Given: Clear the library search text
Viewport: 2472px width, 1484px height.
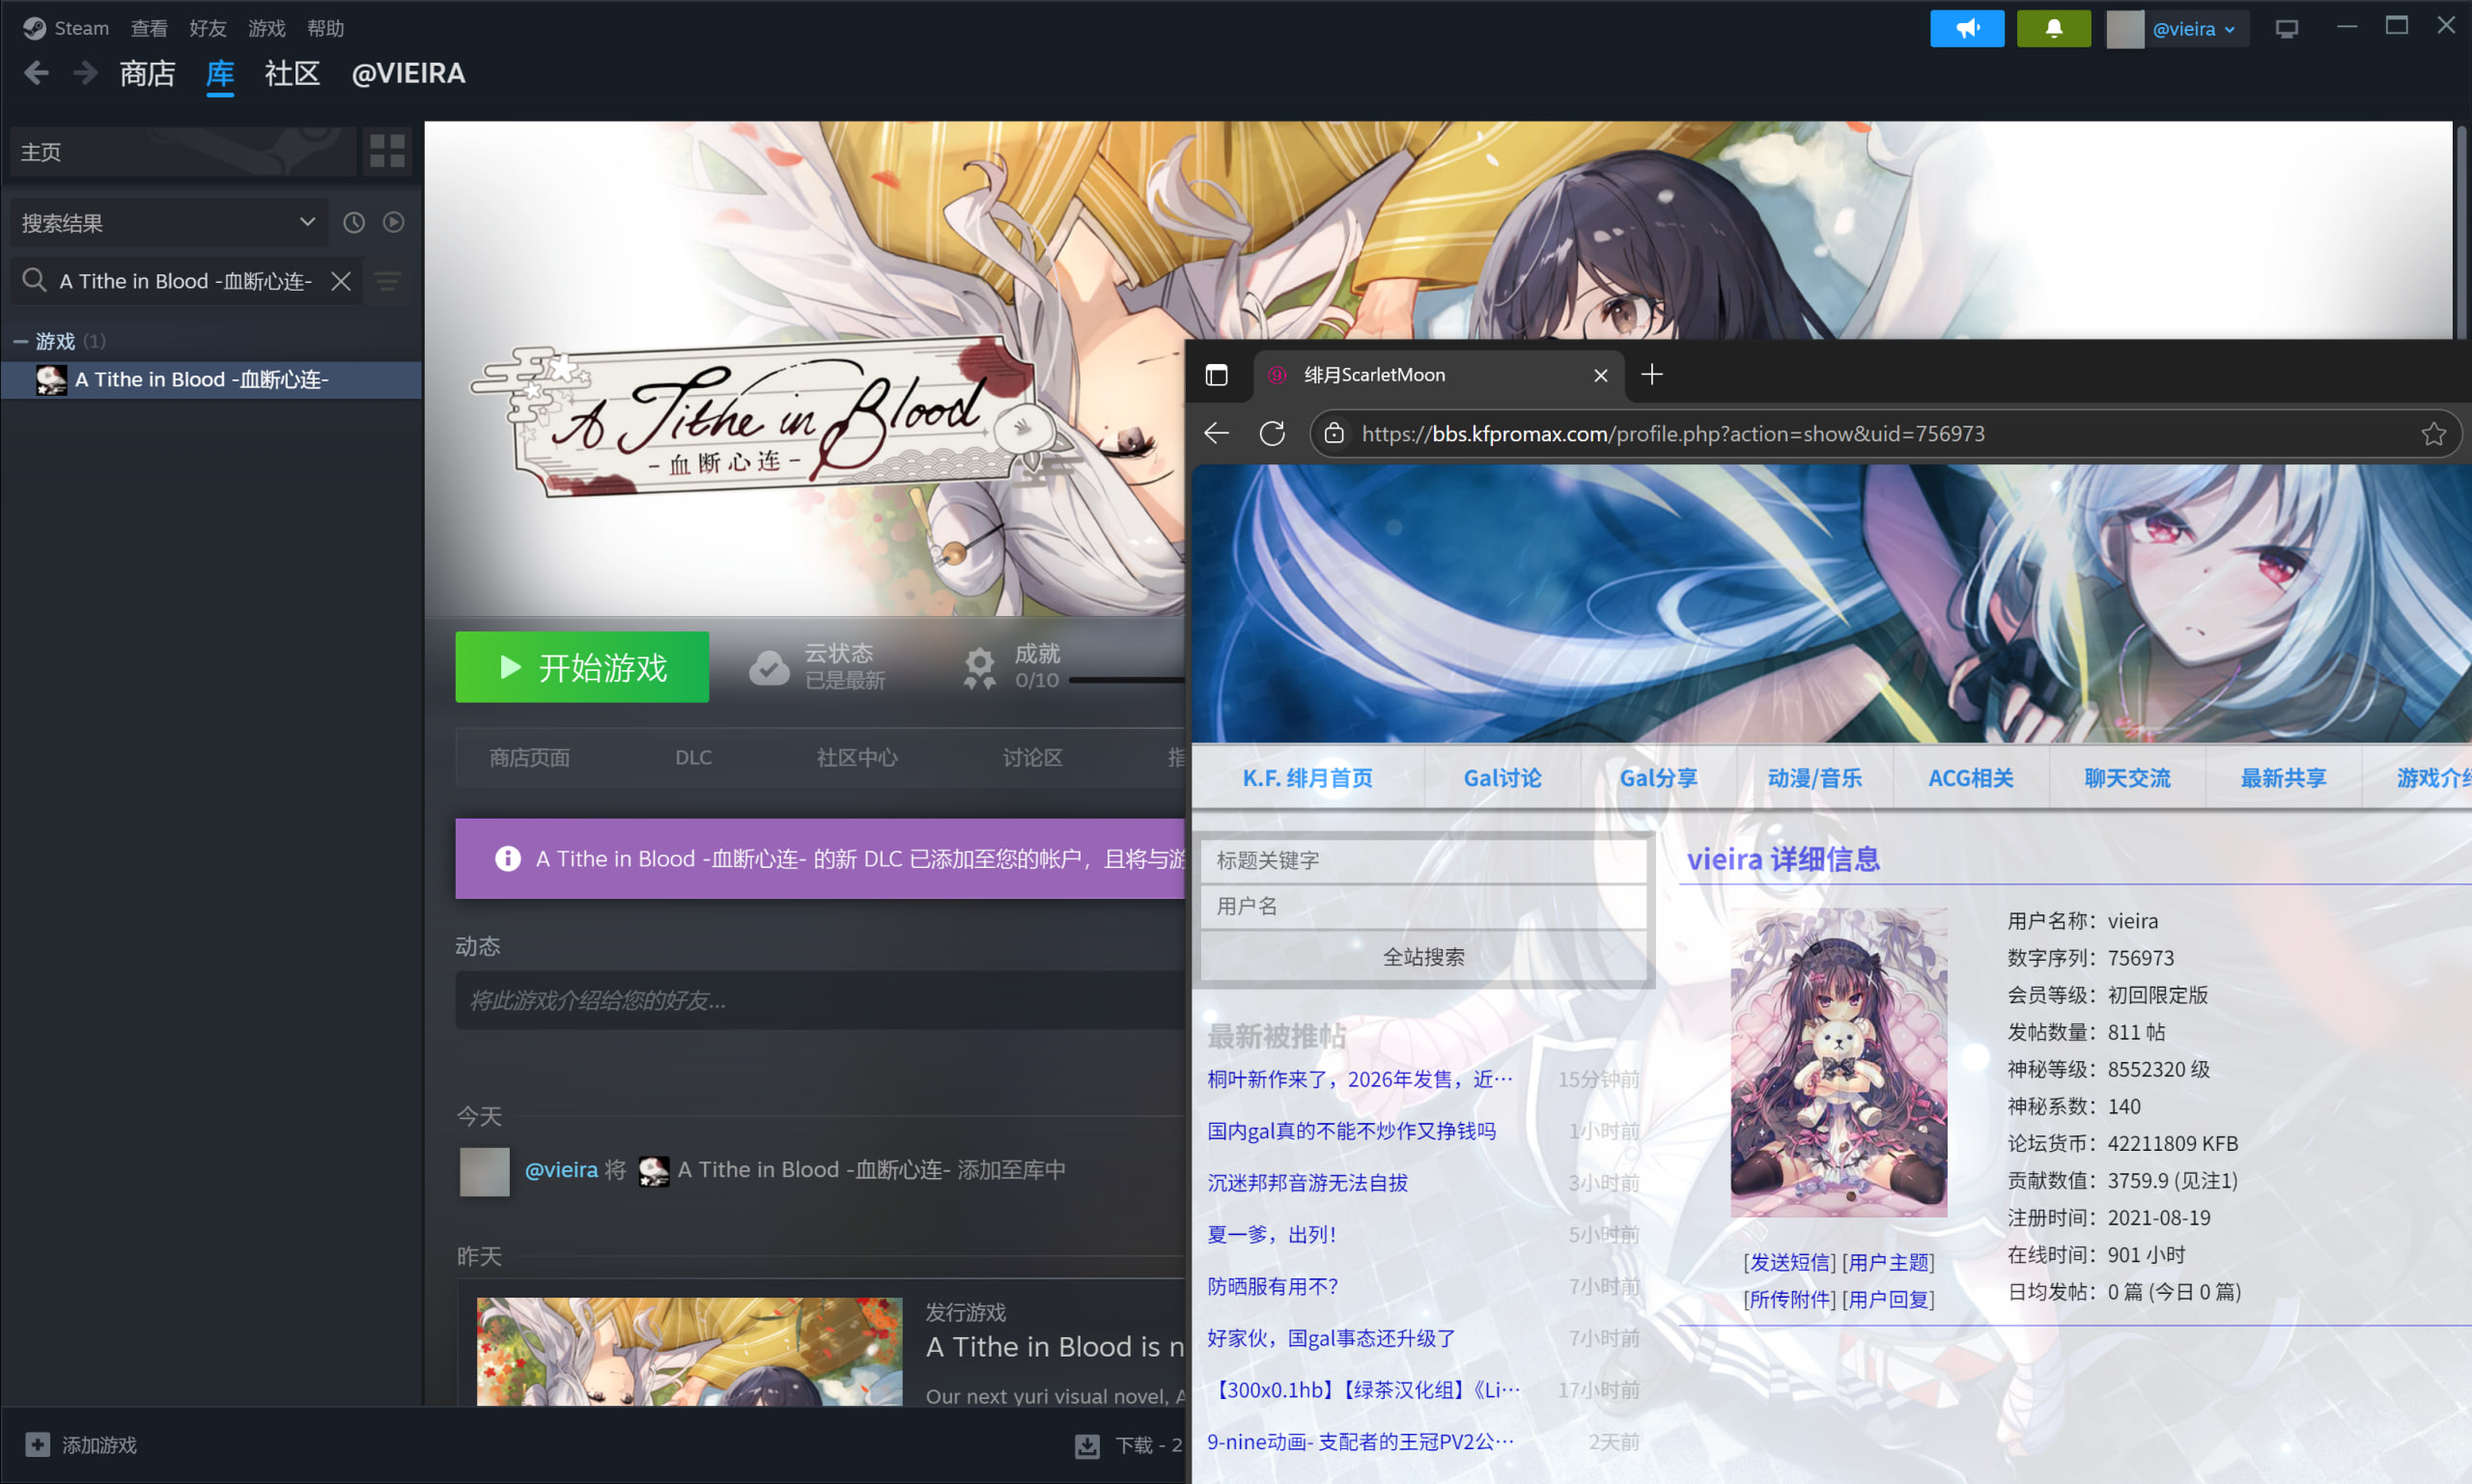Looking at the screenshot, I should (x=341, y=281).
